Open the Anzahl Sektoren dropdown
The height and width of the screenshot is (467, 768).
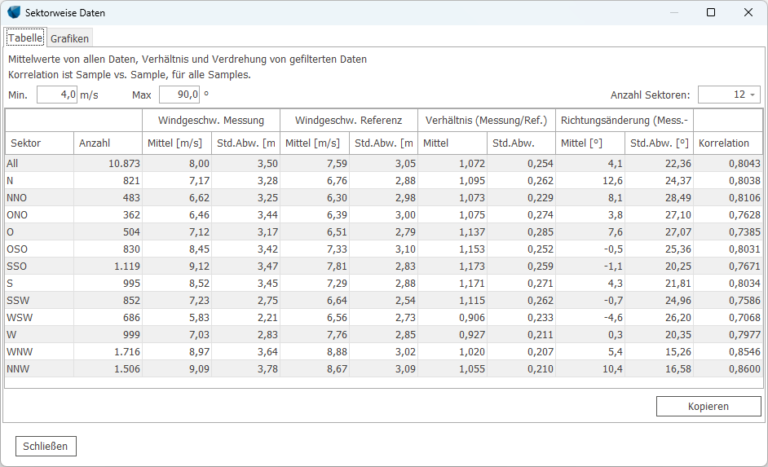click(x=728, y=95)
